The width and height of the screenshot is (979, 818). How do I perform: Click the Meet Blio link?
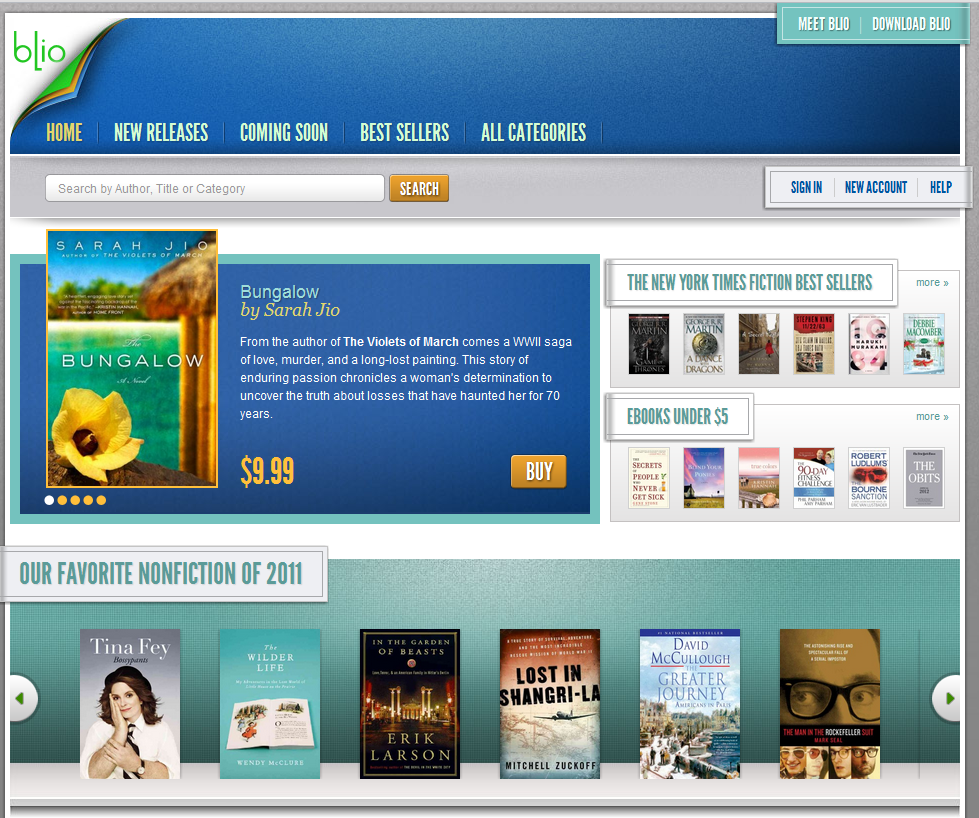(824, 24)
